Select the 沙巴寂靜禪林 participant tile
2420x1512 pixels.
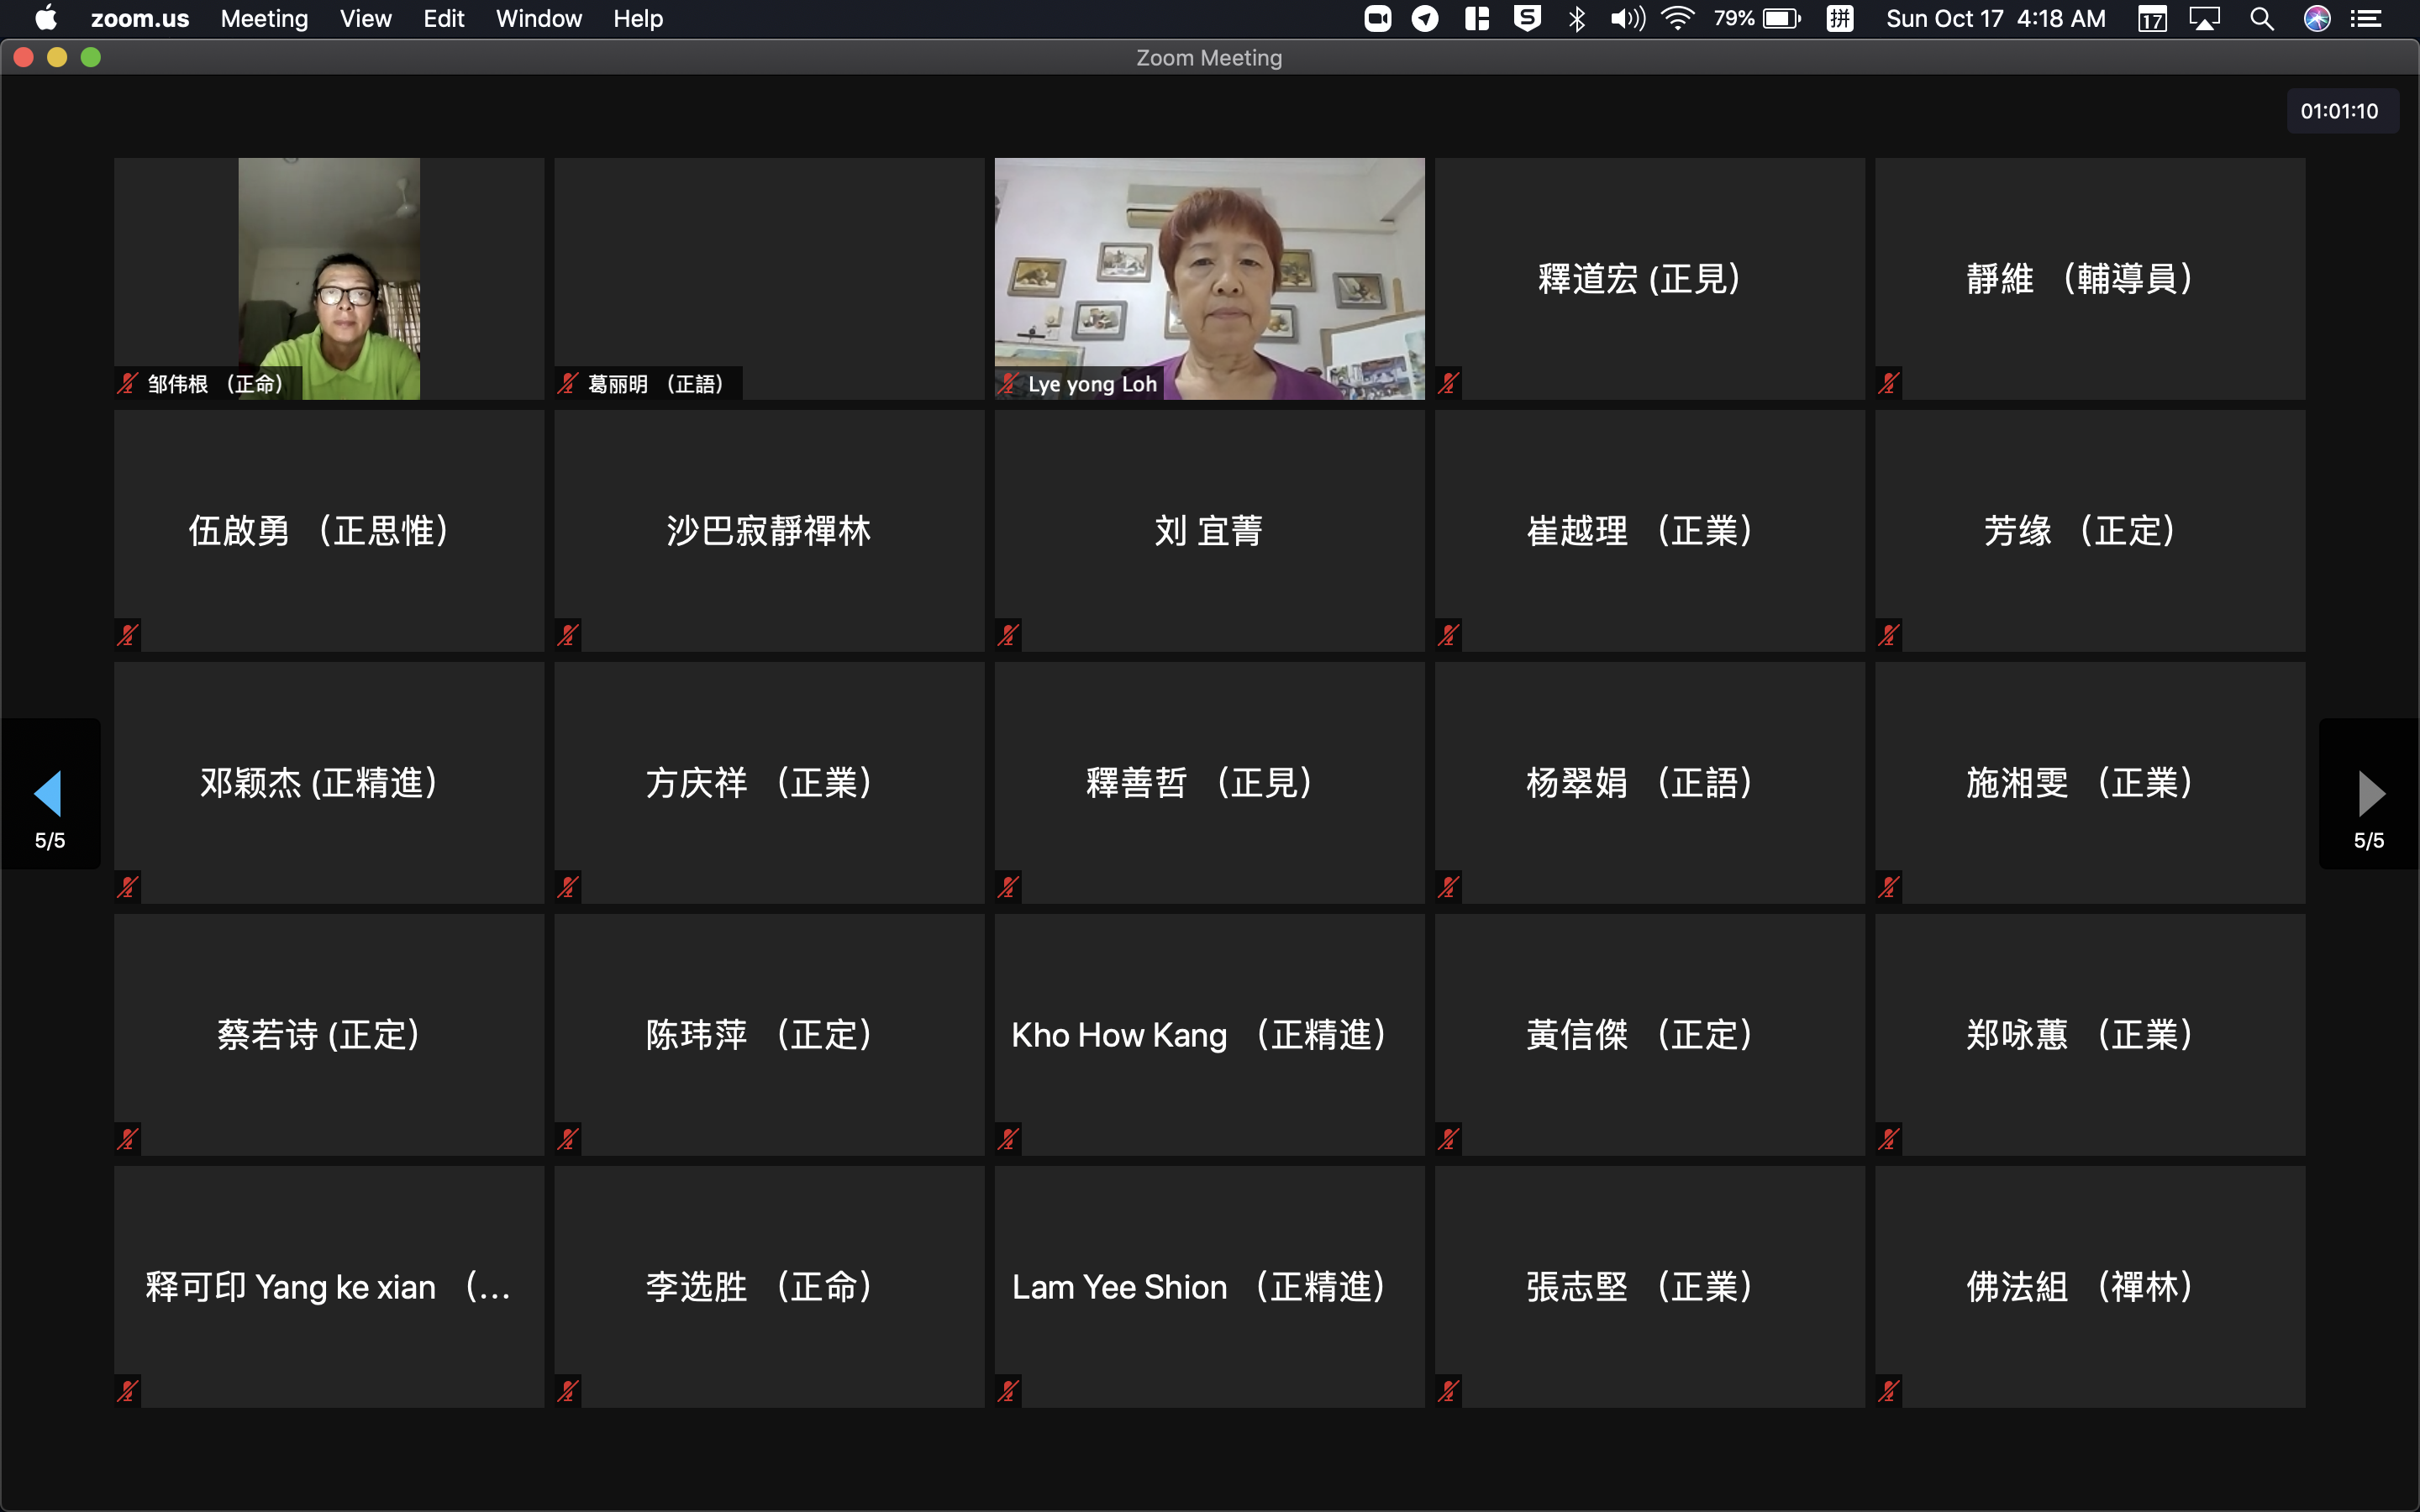point(768,531)
